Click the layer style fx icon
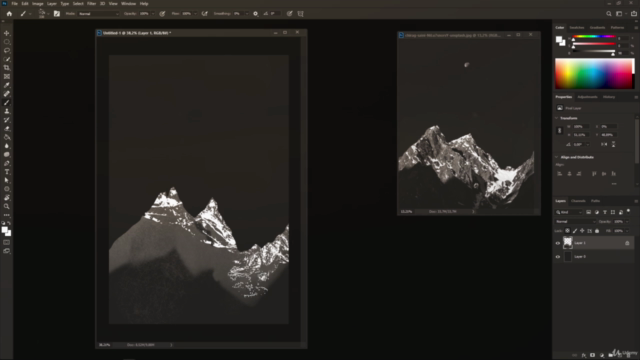Image resolution: width=640 pixels, height=360 pixels. point(584,355)
